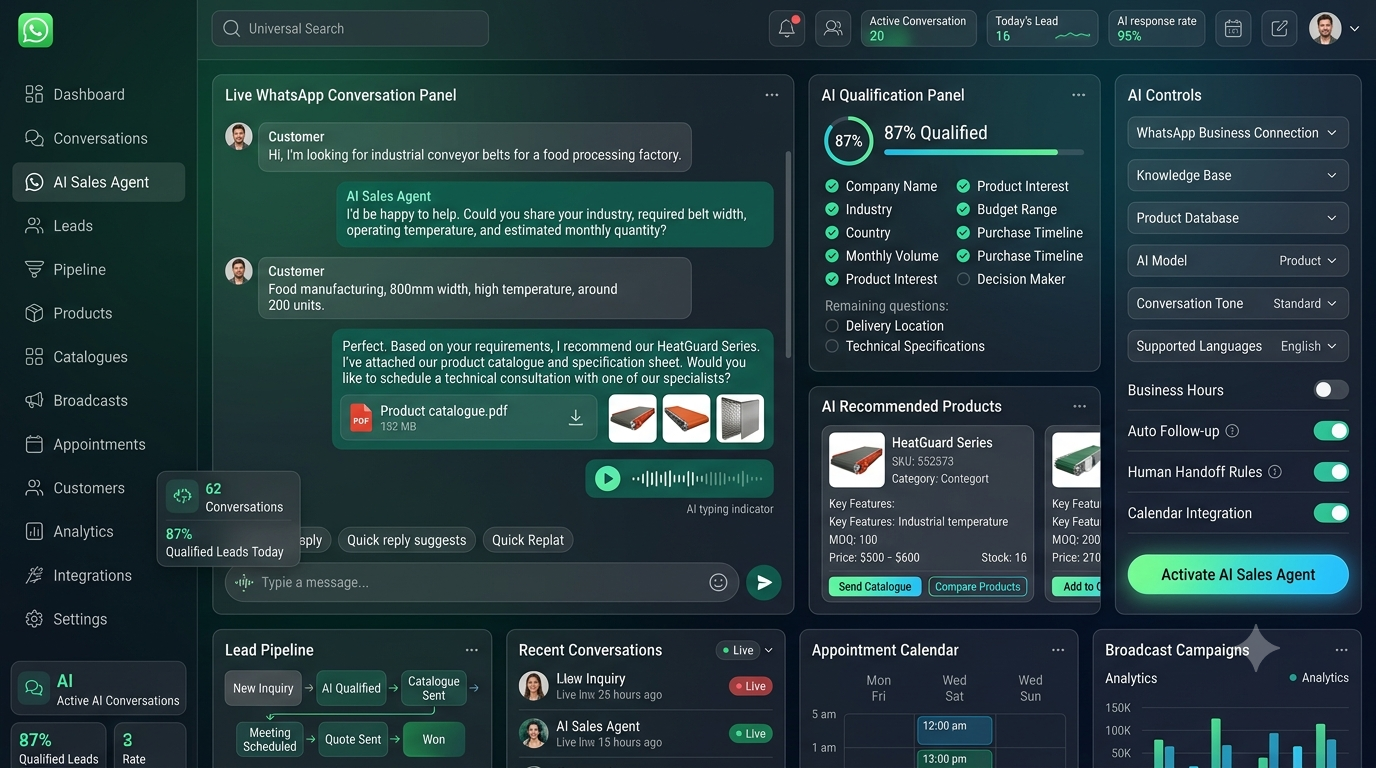
Task: Send the message with arrow button
Action: [764, 582]
